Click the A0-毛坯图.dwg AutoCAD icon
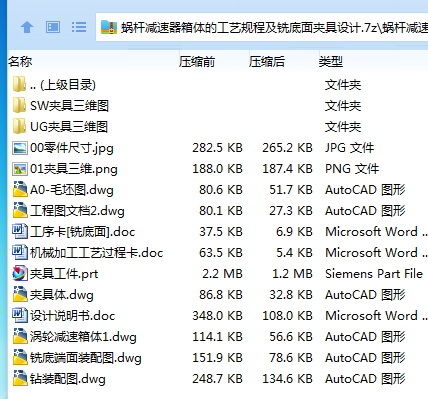This screenshot has height=399, width=428. point(20,189)
